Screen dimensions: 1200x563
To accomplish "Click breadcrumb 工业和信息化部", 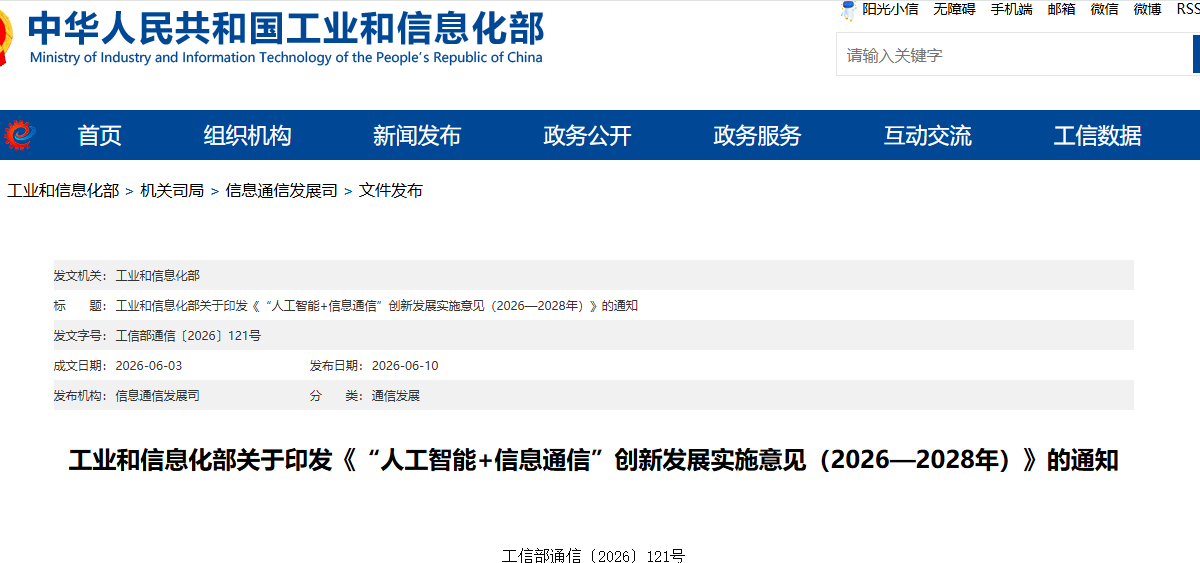I will tap(63, 190).
